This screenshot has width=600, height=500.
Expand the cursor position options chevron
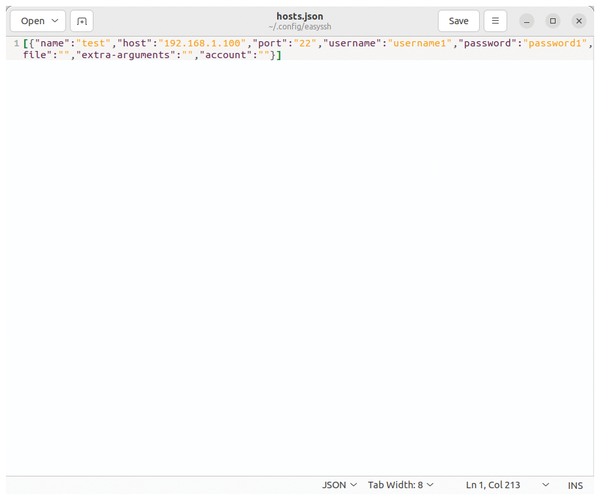click(546, 485)
